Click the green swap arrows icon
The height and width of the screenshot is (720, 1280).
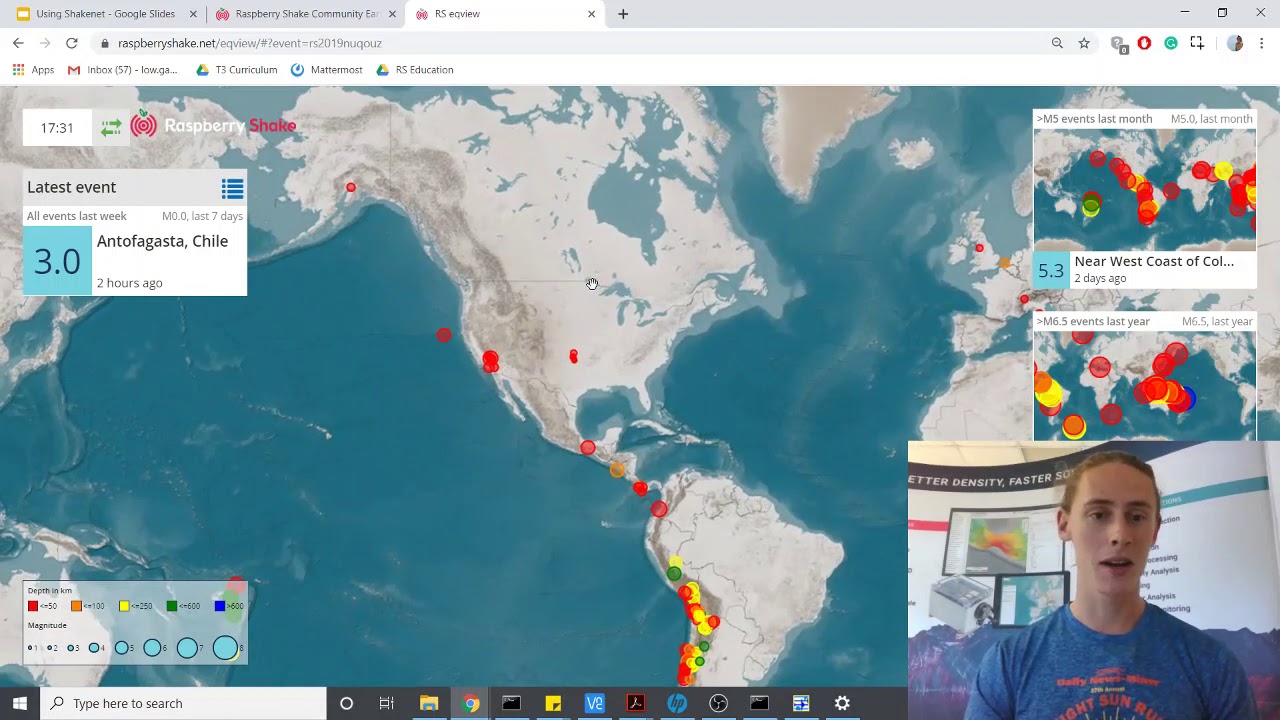tap(111, 127)
